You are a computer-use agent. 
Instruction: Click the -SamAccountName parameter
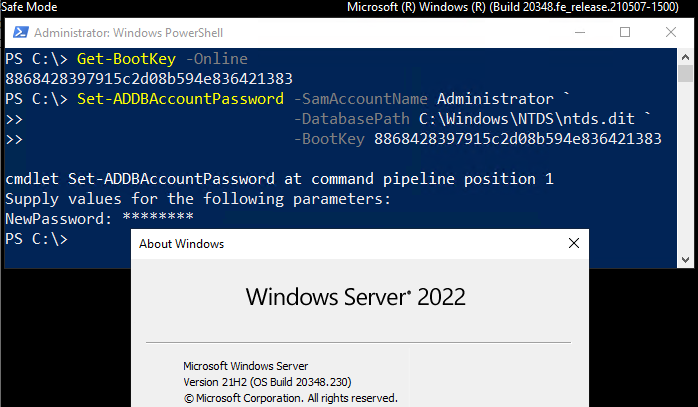pos(361,99)
